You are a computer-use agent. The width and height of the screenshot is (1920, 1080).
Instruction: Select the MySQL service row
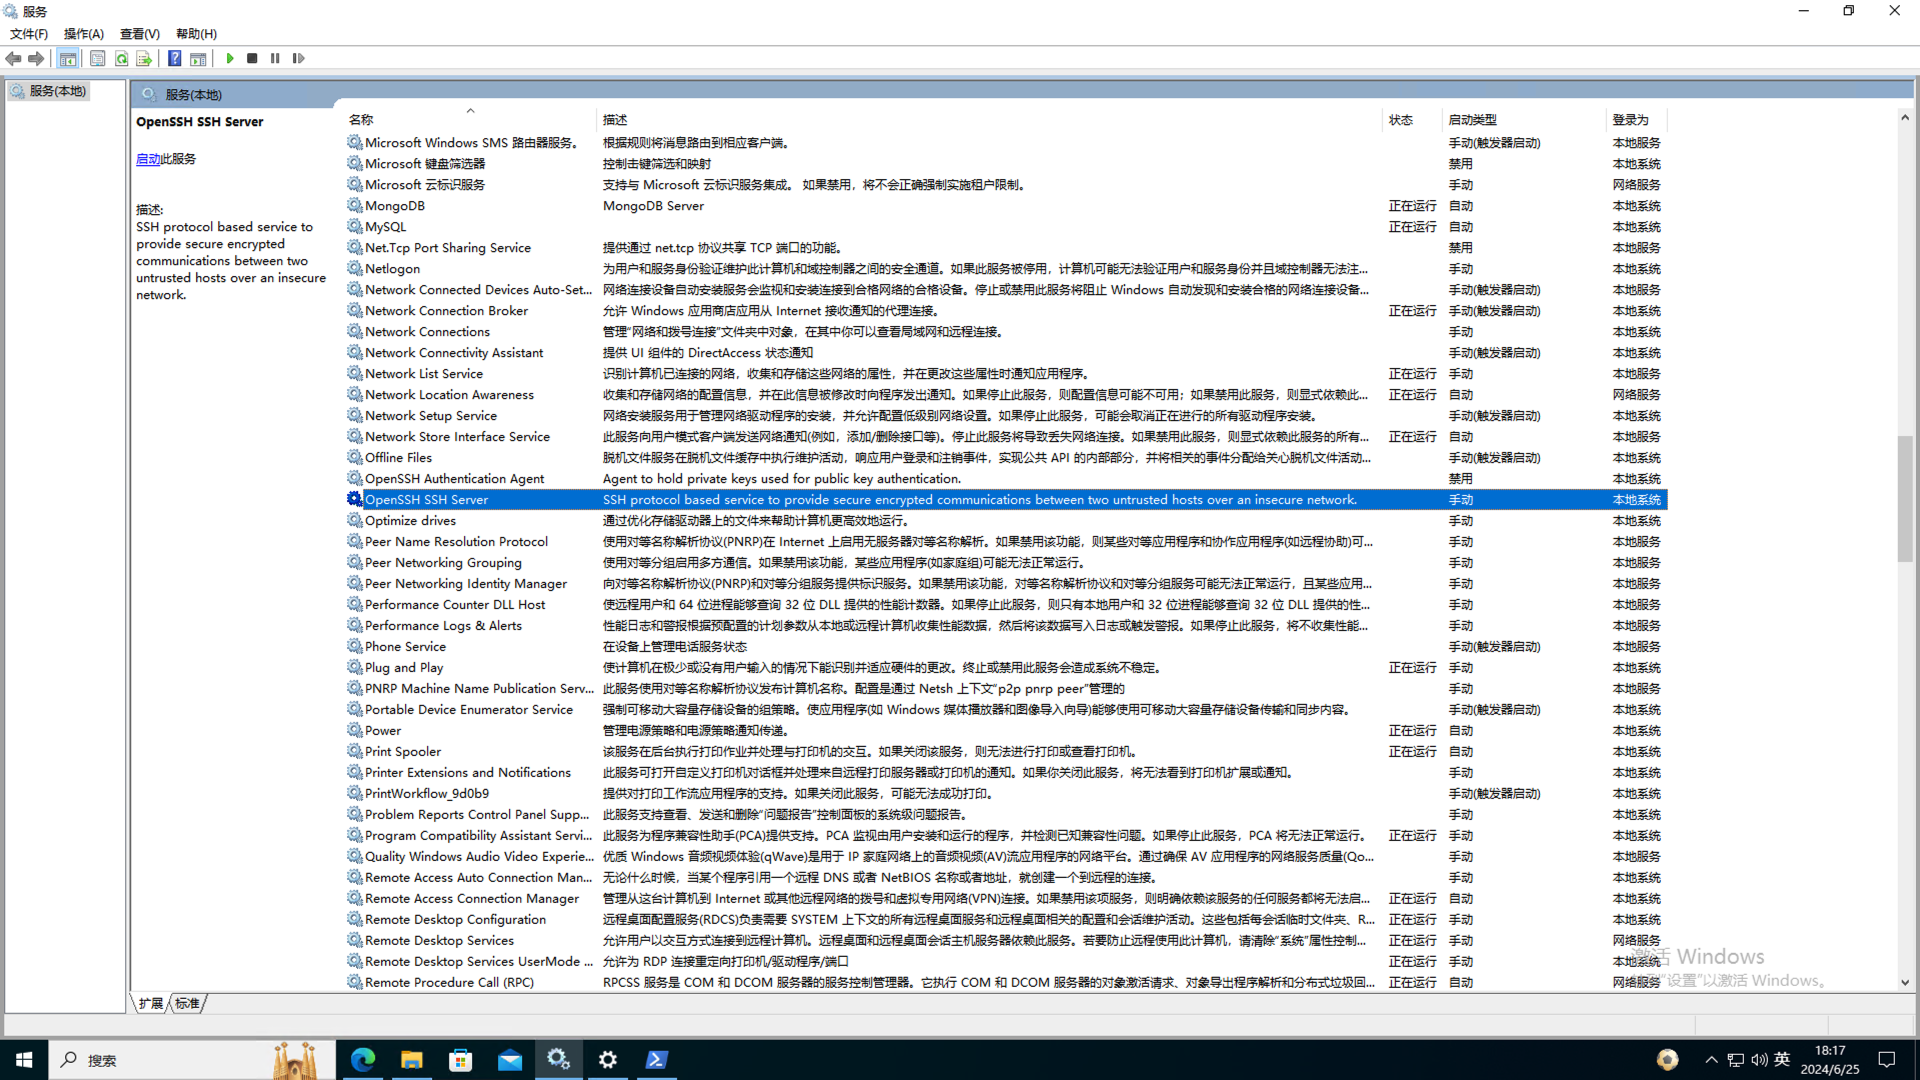click(x=1006, y=227)
